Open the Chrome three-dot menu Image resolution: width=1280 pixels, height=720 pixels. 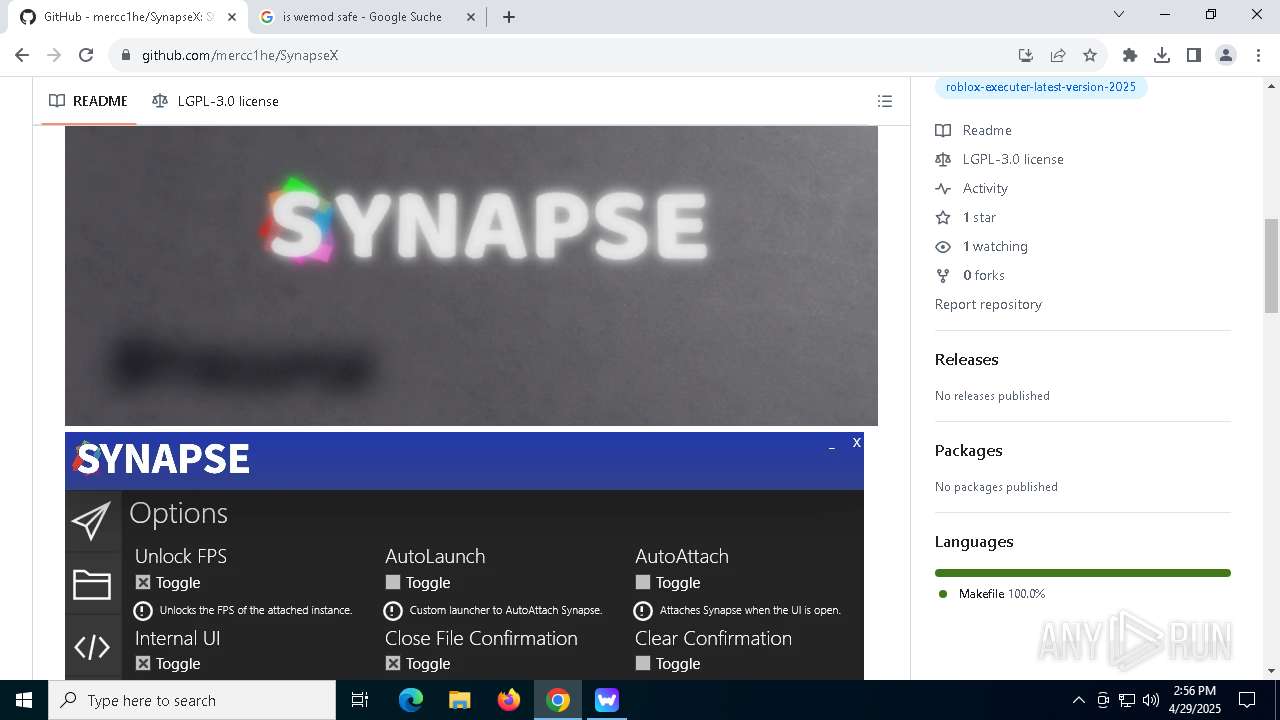point(1258,55)
